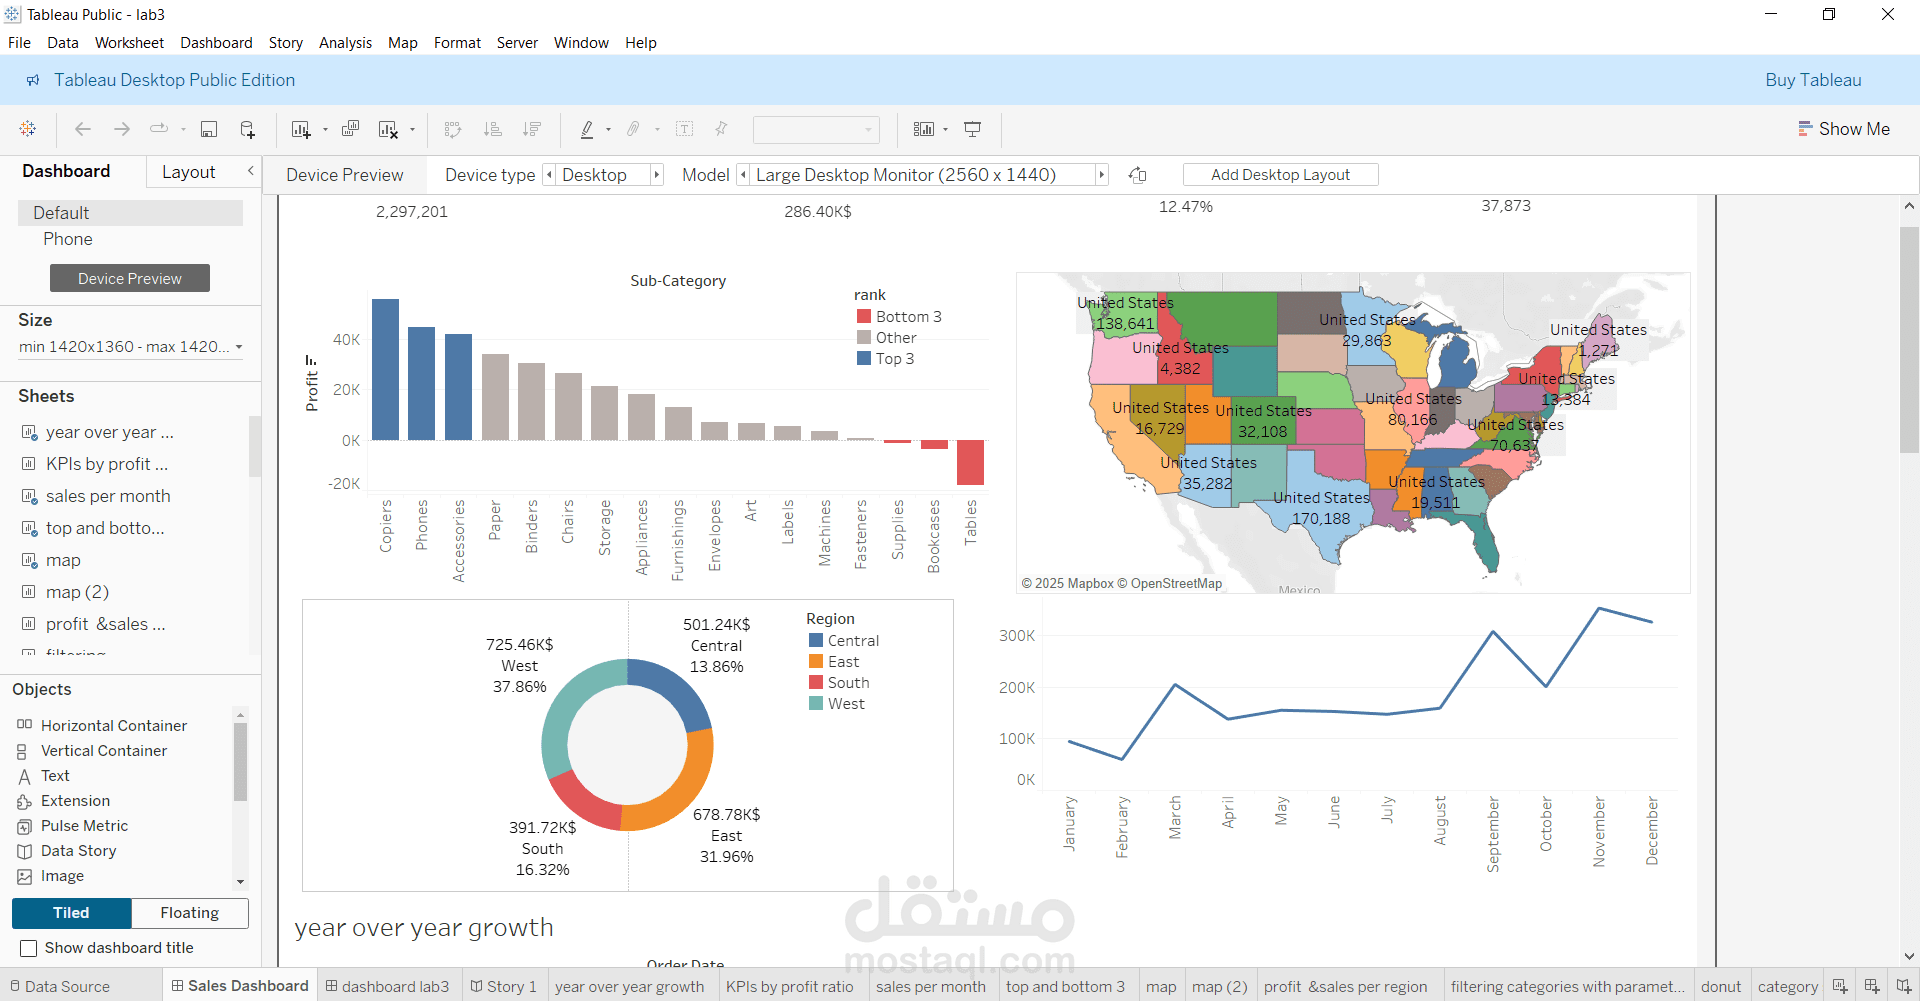
Task: Enable Show dashboard title checkbox
Action: (x=29, y=948)
